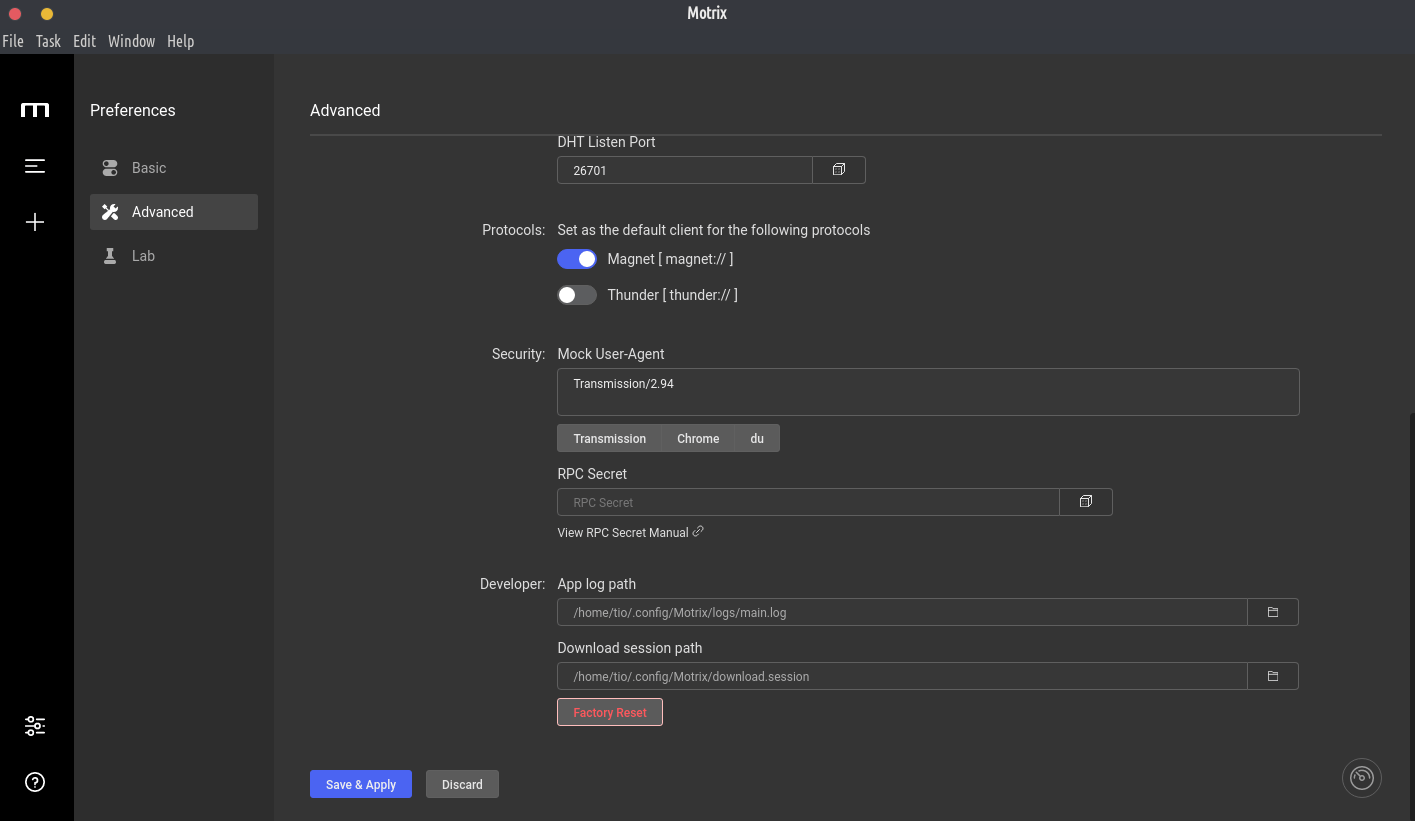Enable the Thunder protocol toggle

tap(577, 295)
